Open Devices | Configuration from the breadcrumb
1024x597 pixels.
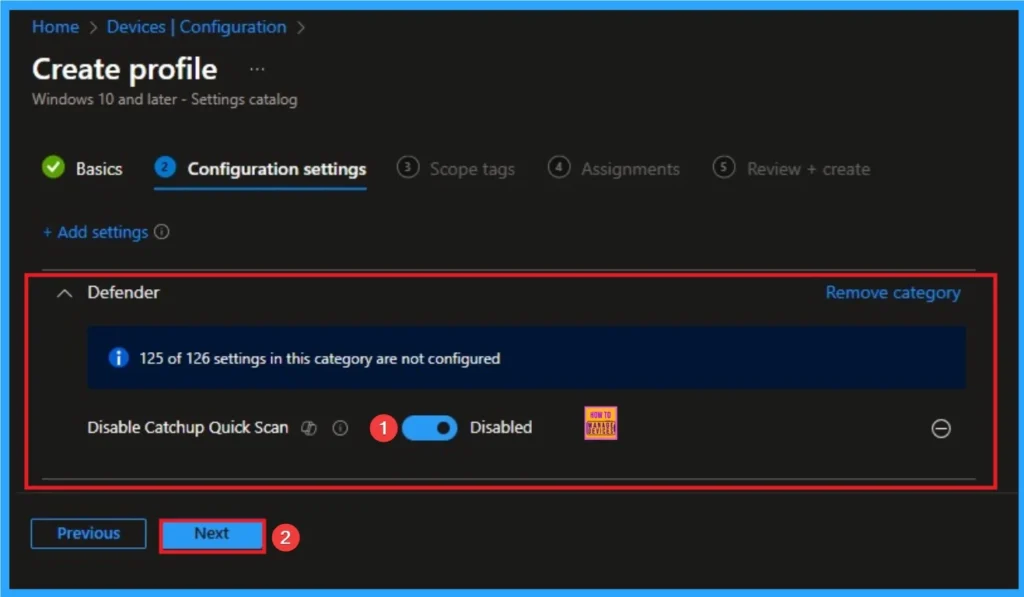pyautogui.click(x=196, y=27)
